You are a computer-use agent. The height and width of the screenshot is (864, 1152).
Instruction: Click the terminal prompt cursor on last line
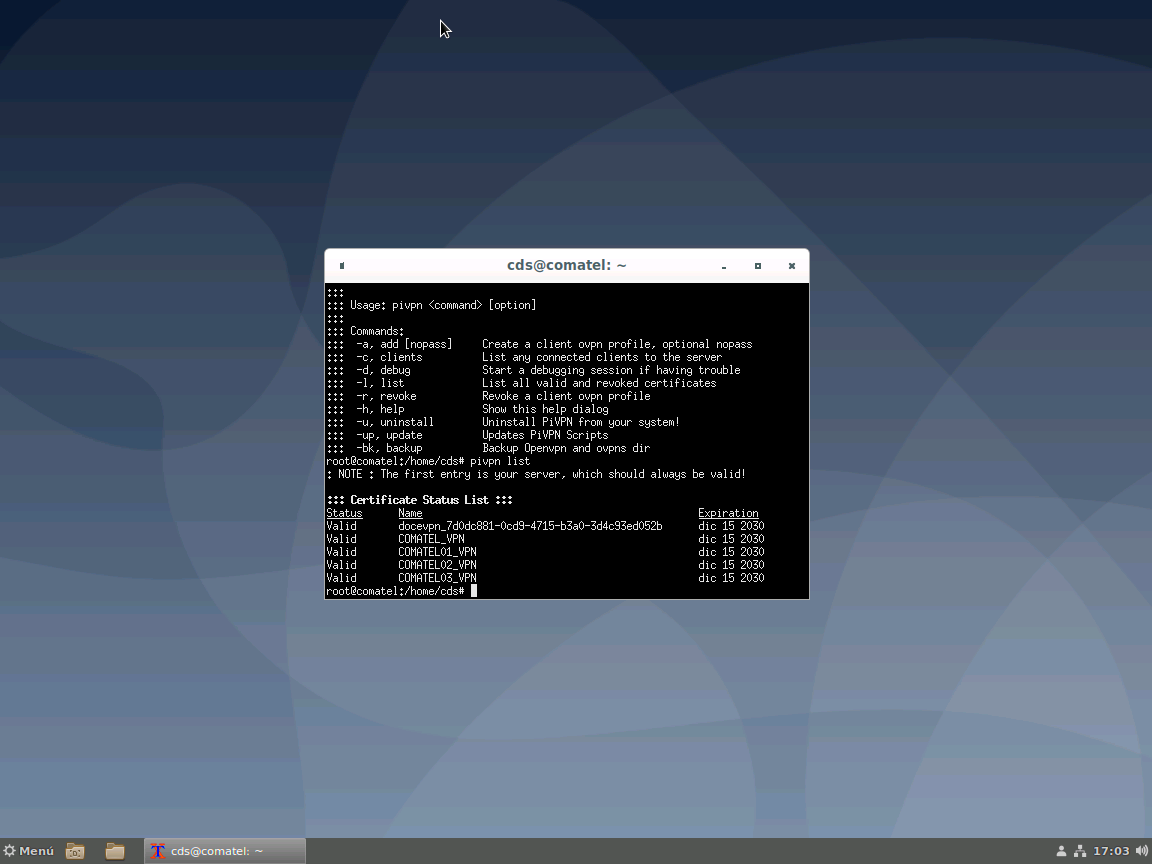[474, 591]
